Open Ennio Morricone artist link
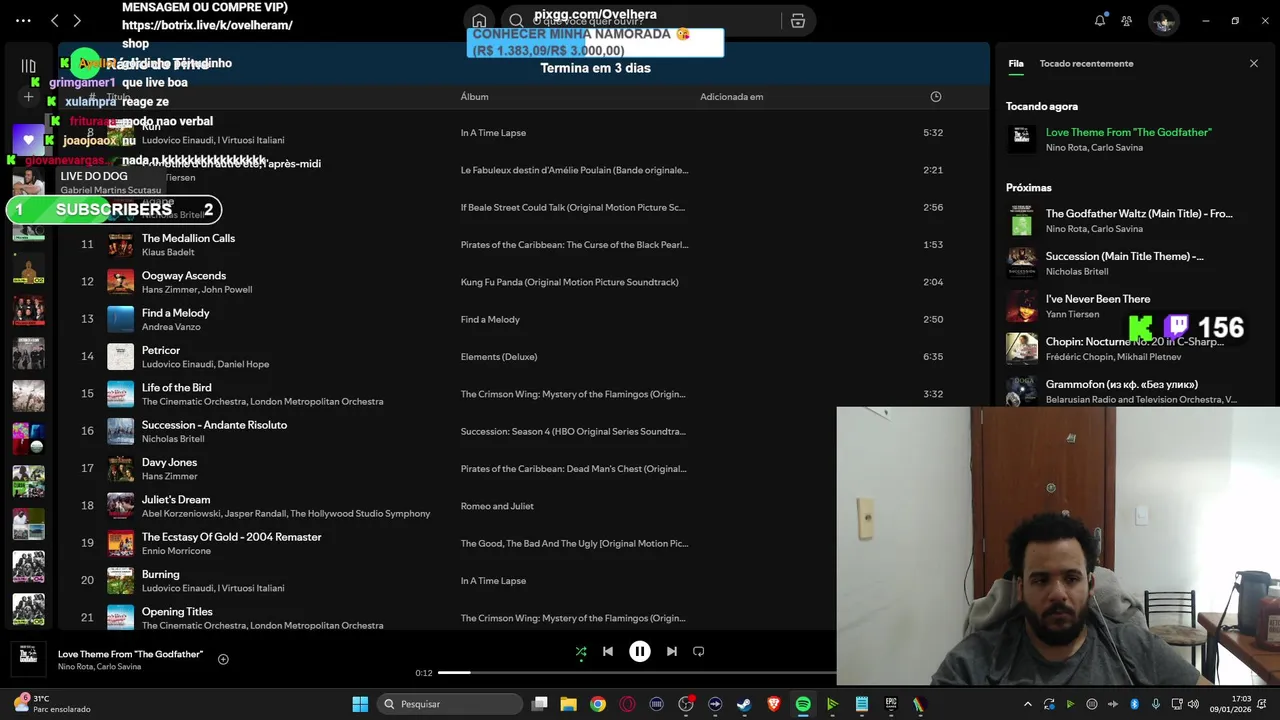 [x=176, y=551]
